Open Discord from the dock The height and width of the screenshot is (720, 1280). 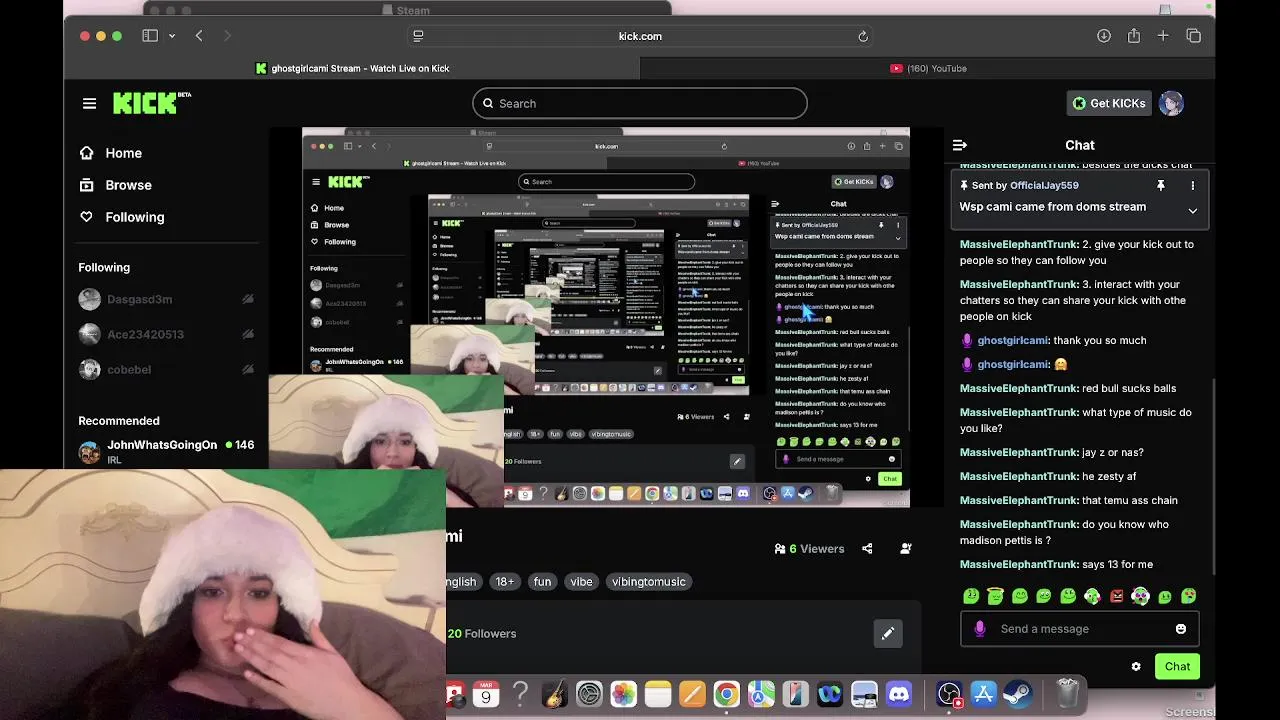pos(898,693)
